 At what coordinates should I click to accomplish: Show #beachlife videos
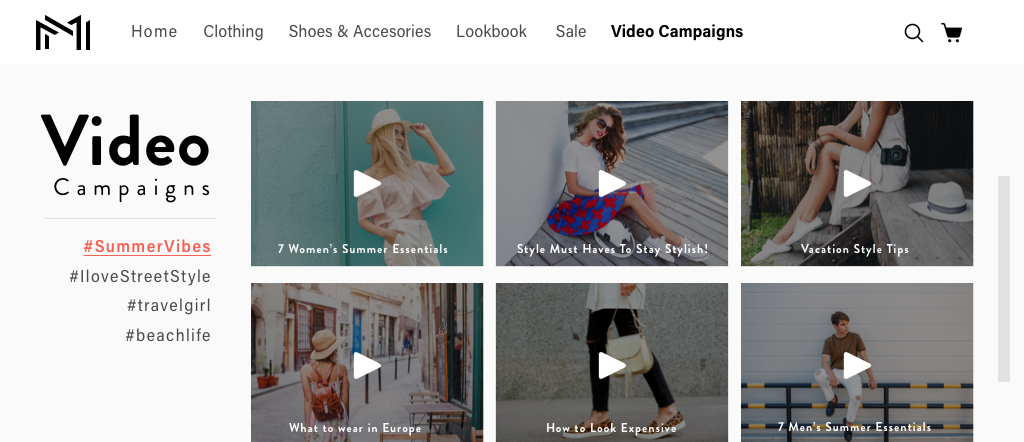click(x=168, y=336)
